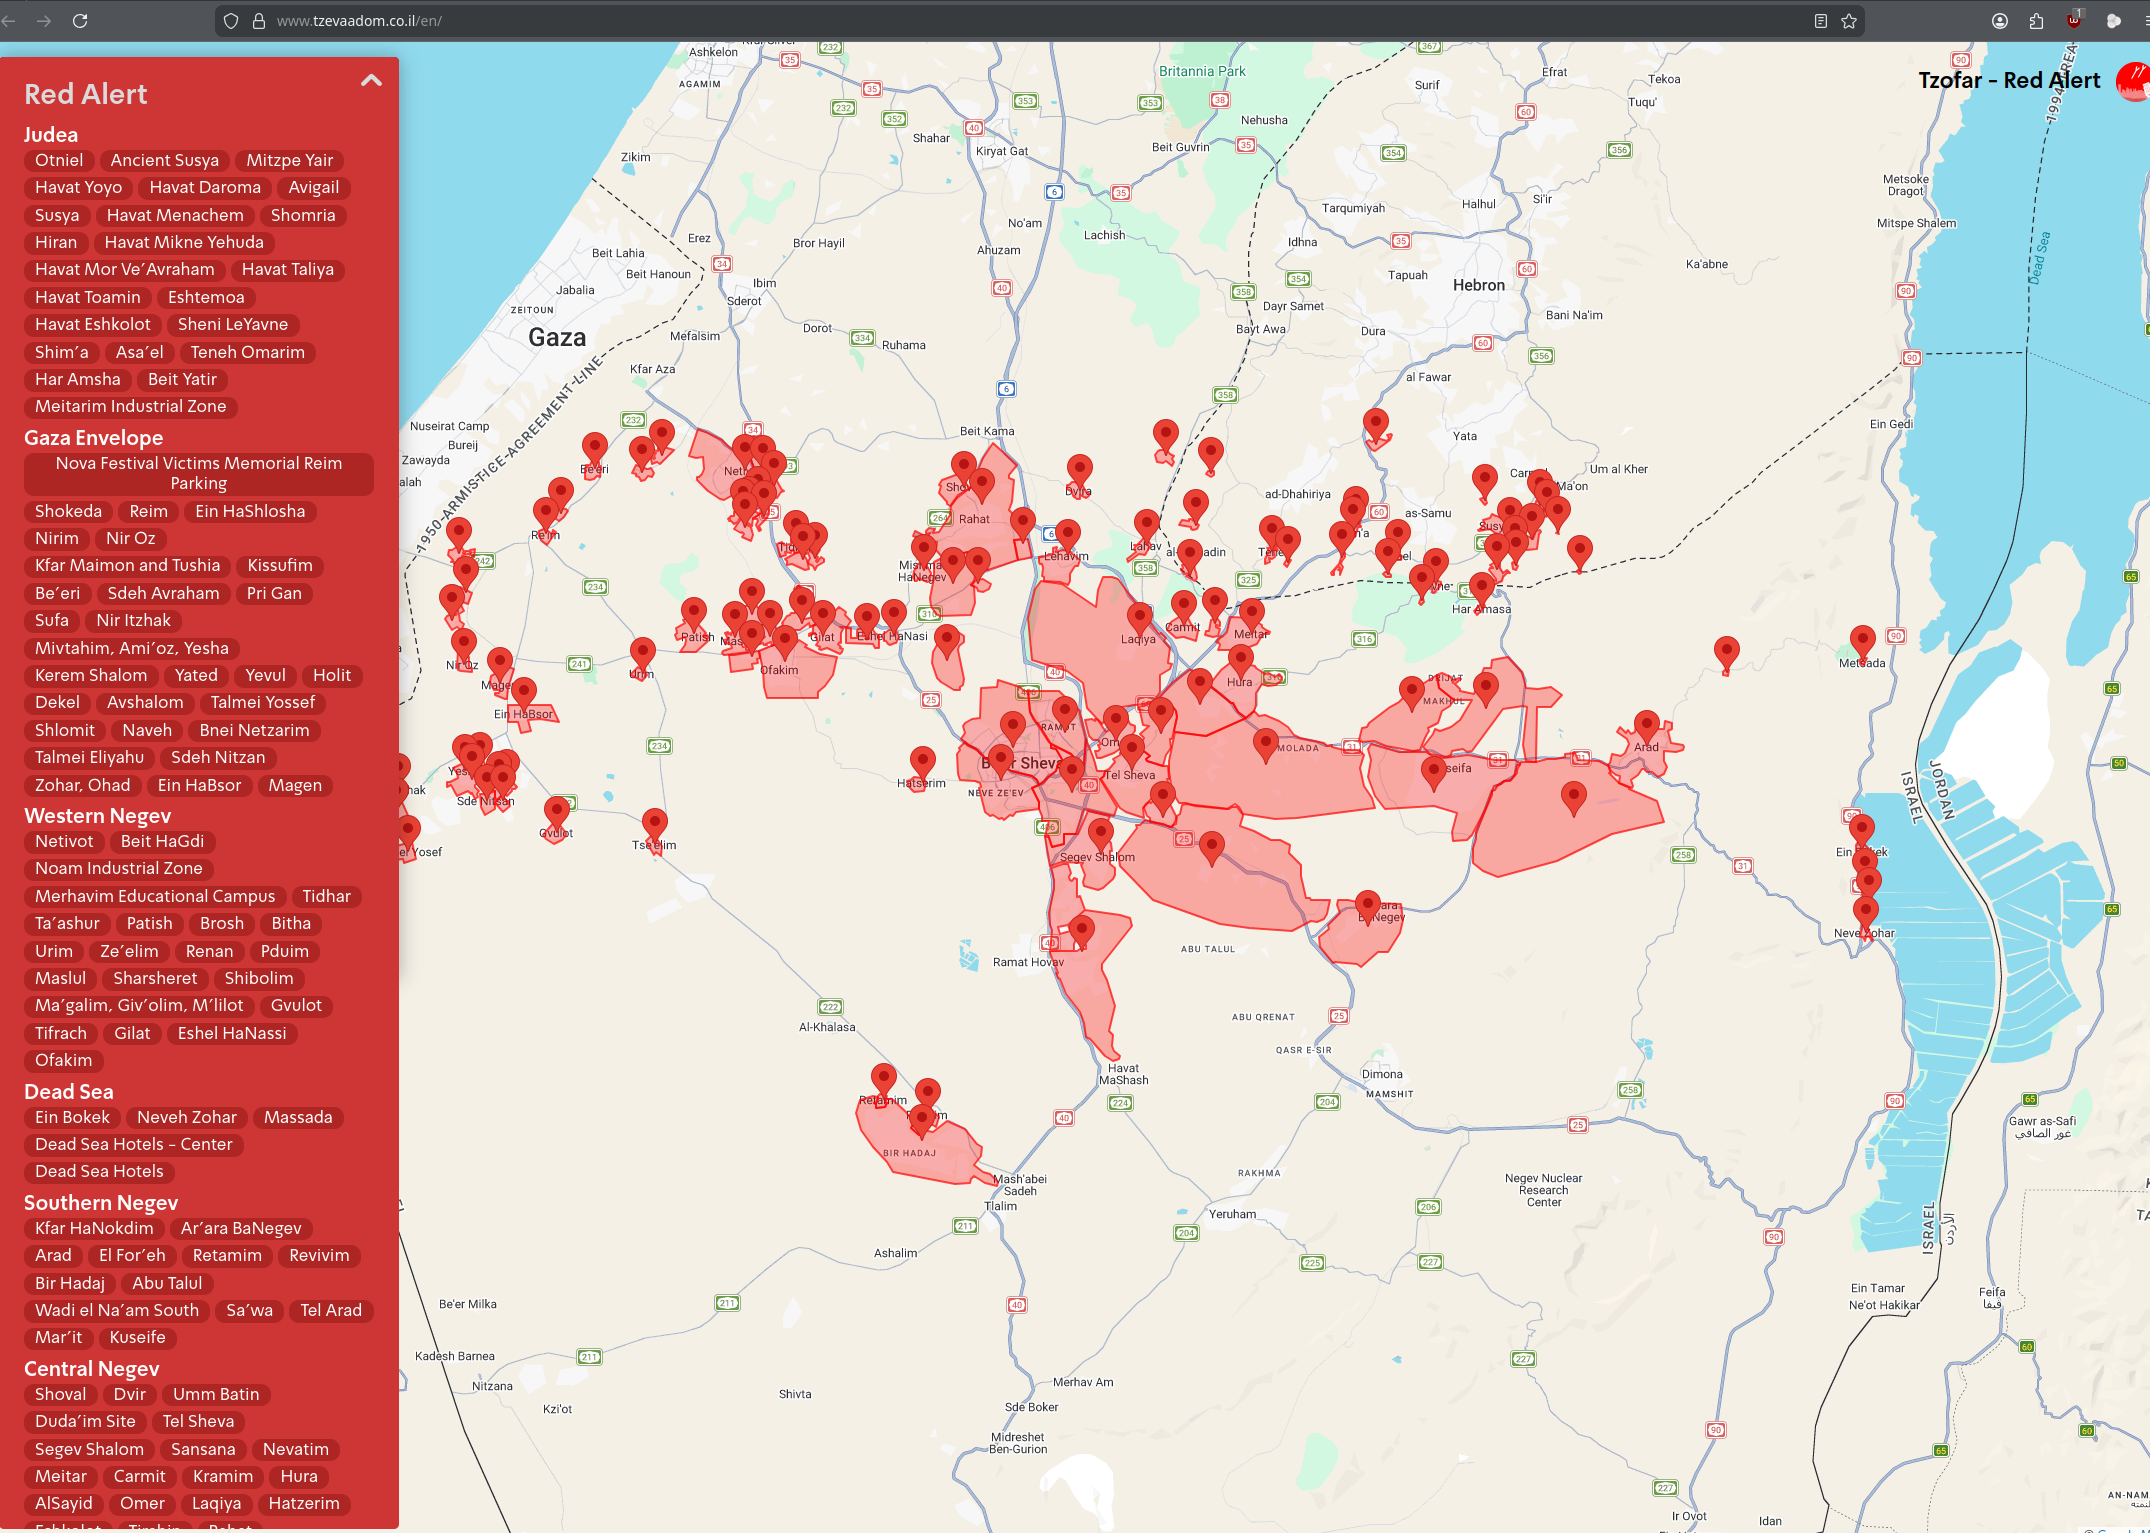2150x1533 pixels.
Task: Open the uBlock Origin extension icon
Action: tap(2074, 20)
